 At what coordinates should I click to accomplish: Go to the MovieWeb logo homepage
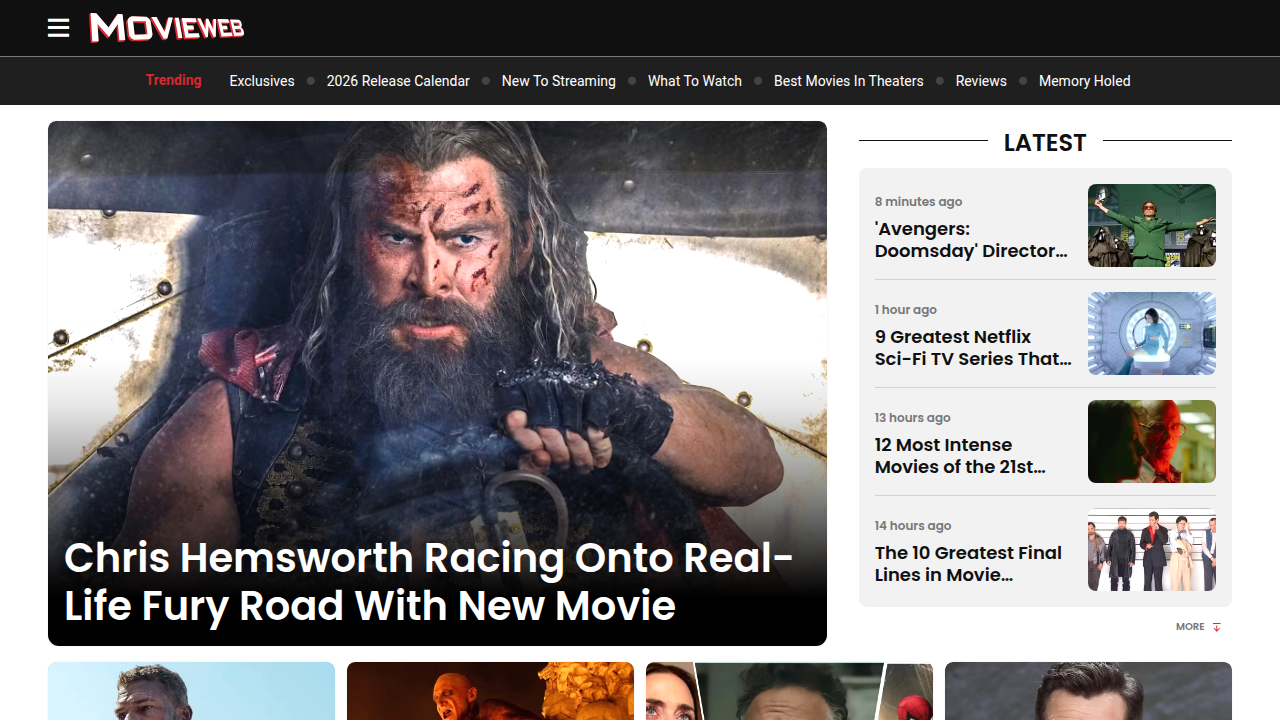pos(167,28)
